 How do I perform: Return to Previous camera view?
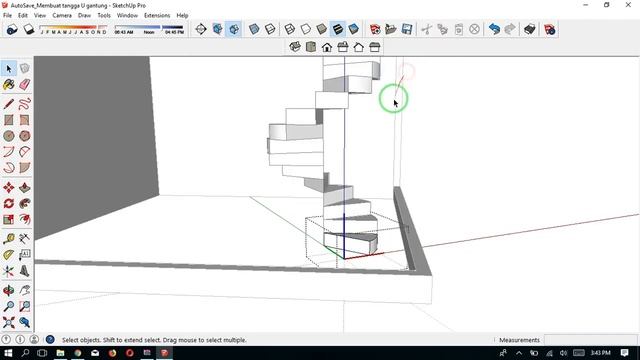(24, 322)
